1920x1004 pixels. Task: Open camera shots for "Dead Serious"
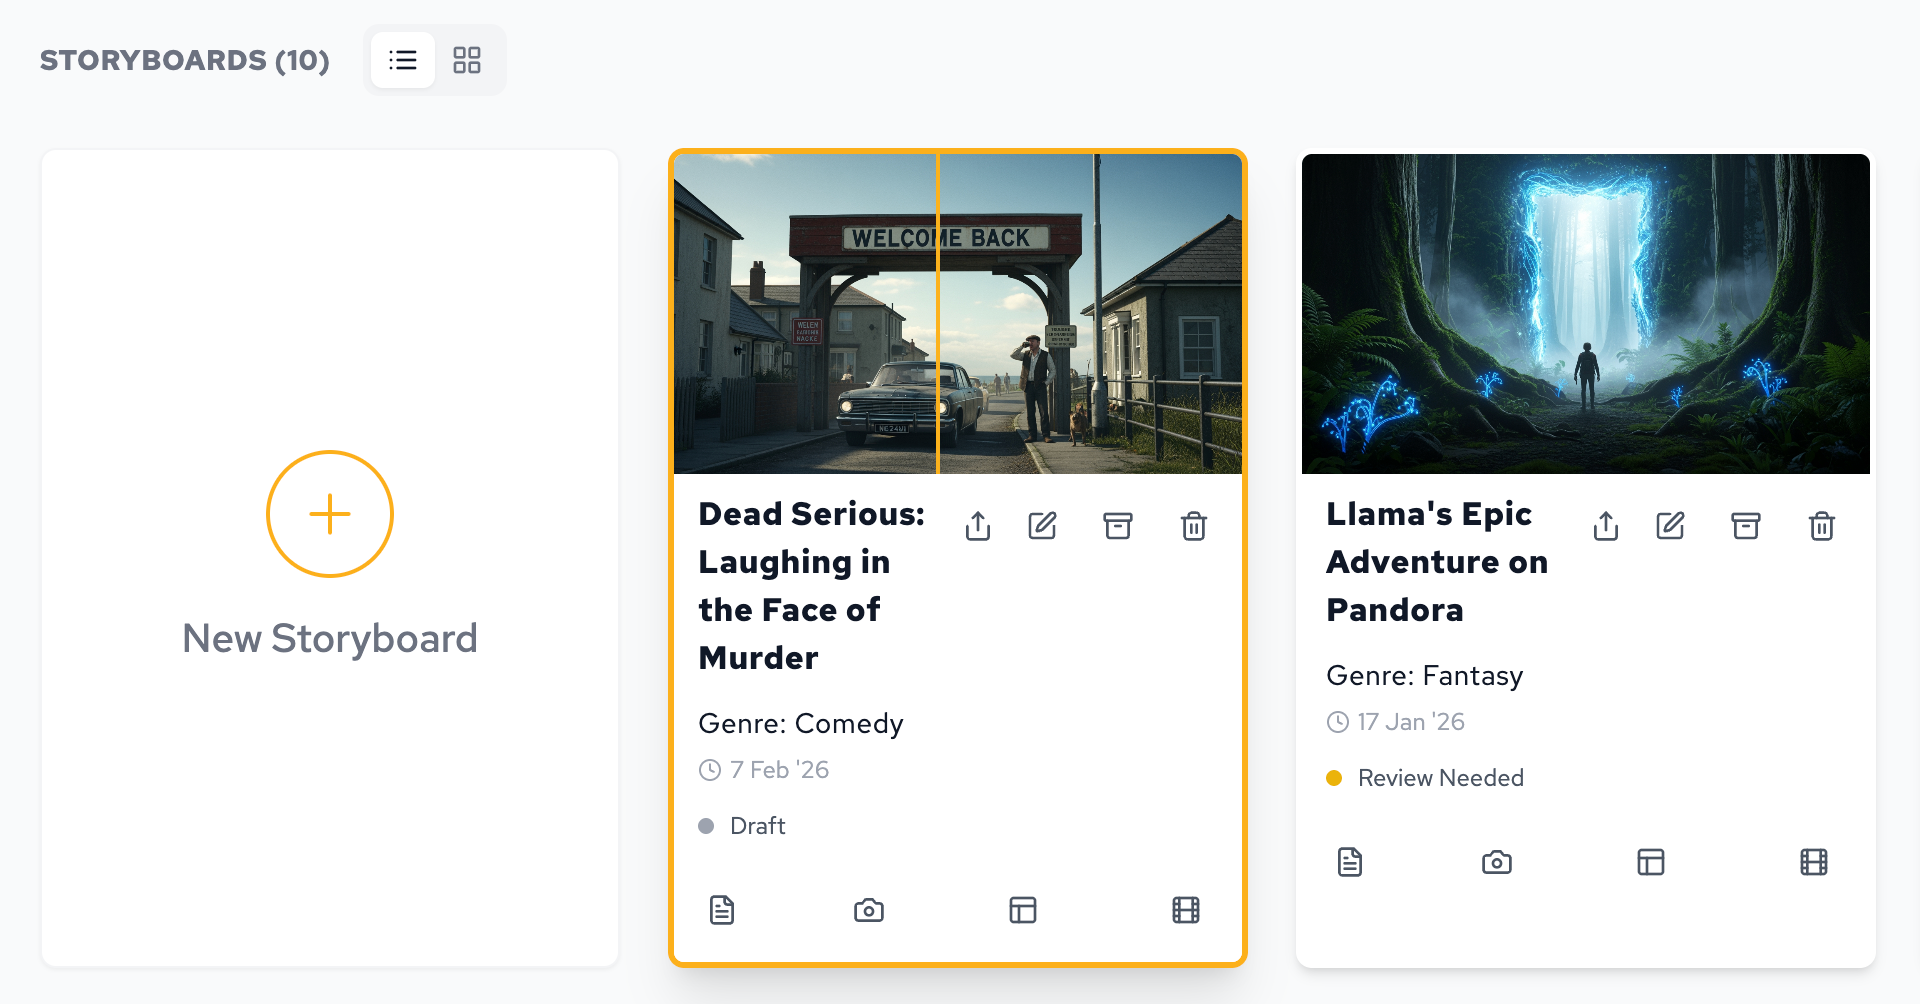point(868,910)
